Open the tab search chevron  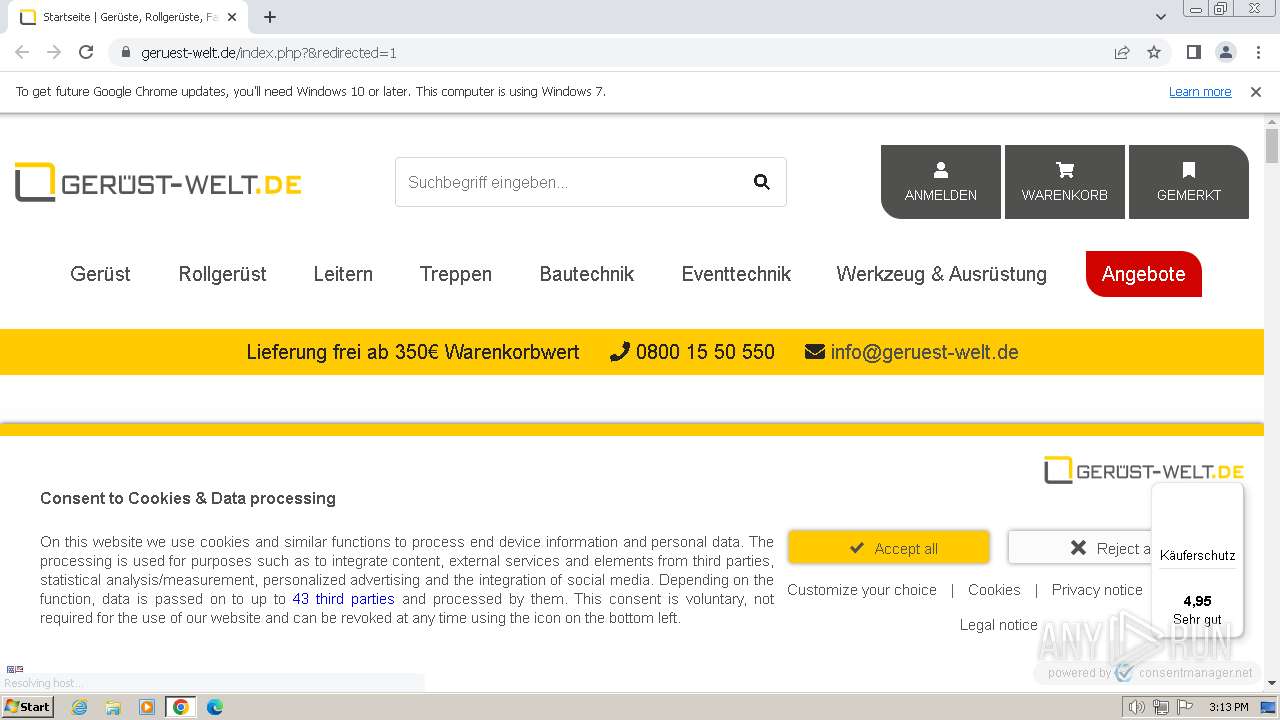(x=1161, y=17)
